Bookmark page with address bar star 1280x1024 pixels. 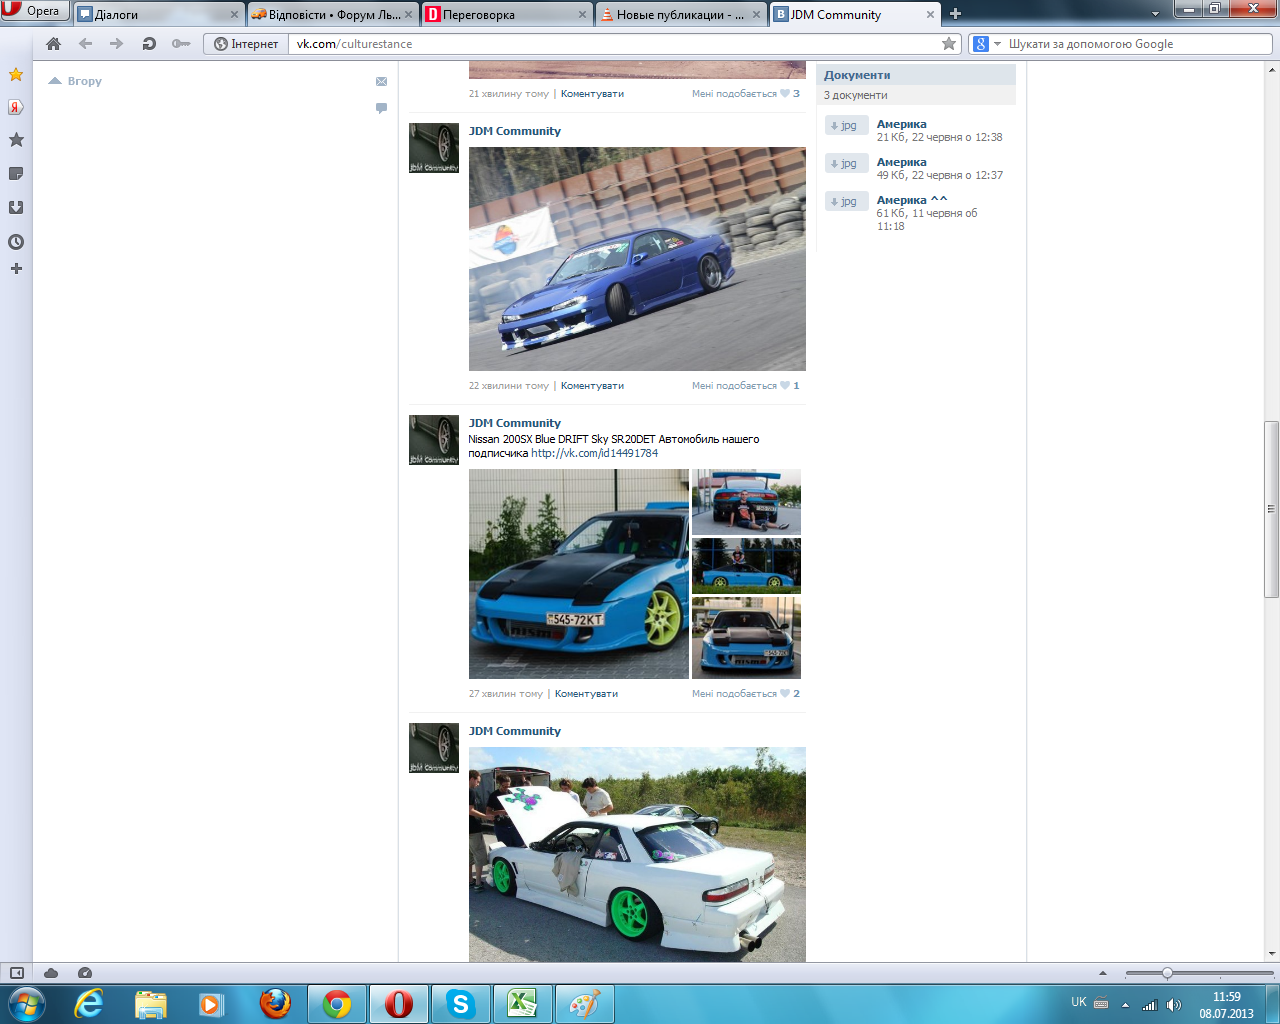tap(949, 44)
